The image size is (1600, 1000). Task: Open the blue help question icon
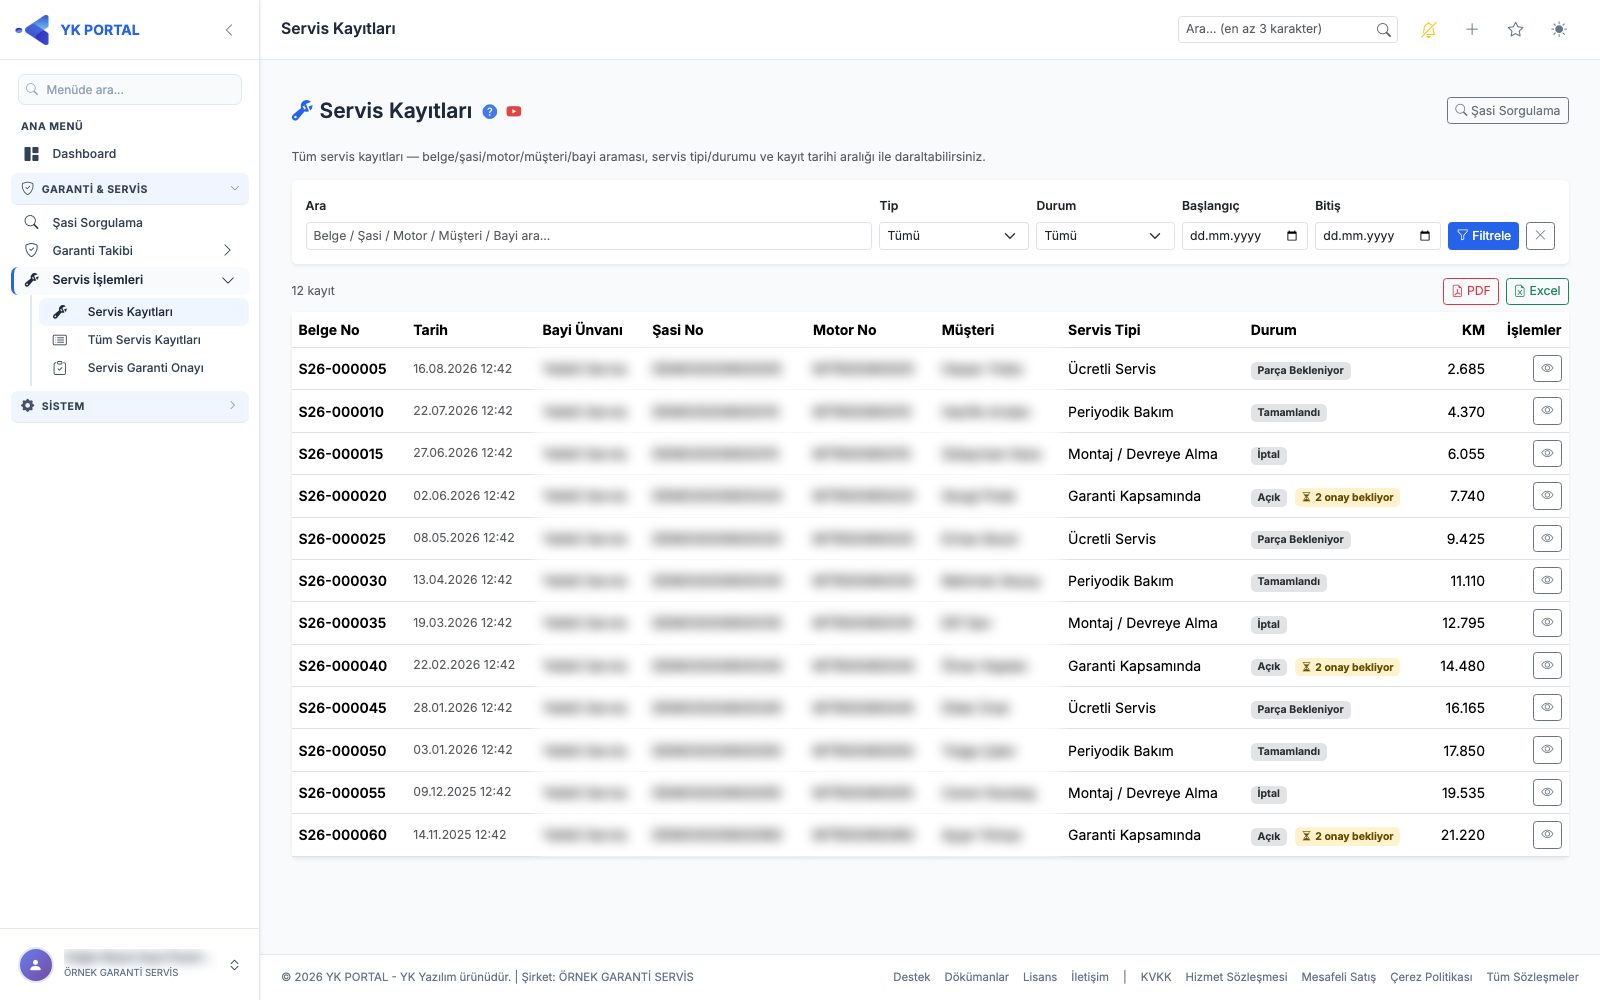point(490,112)
